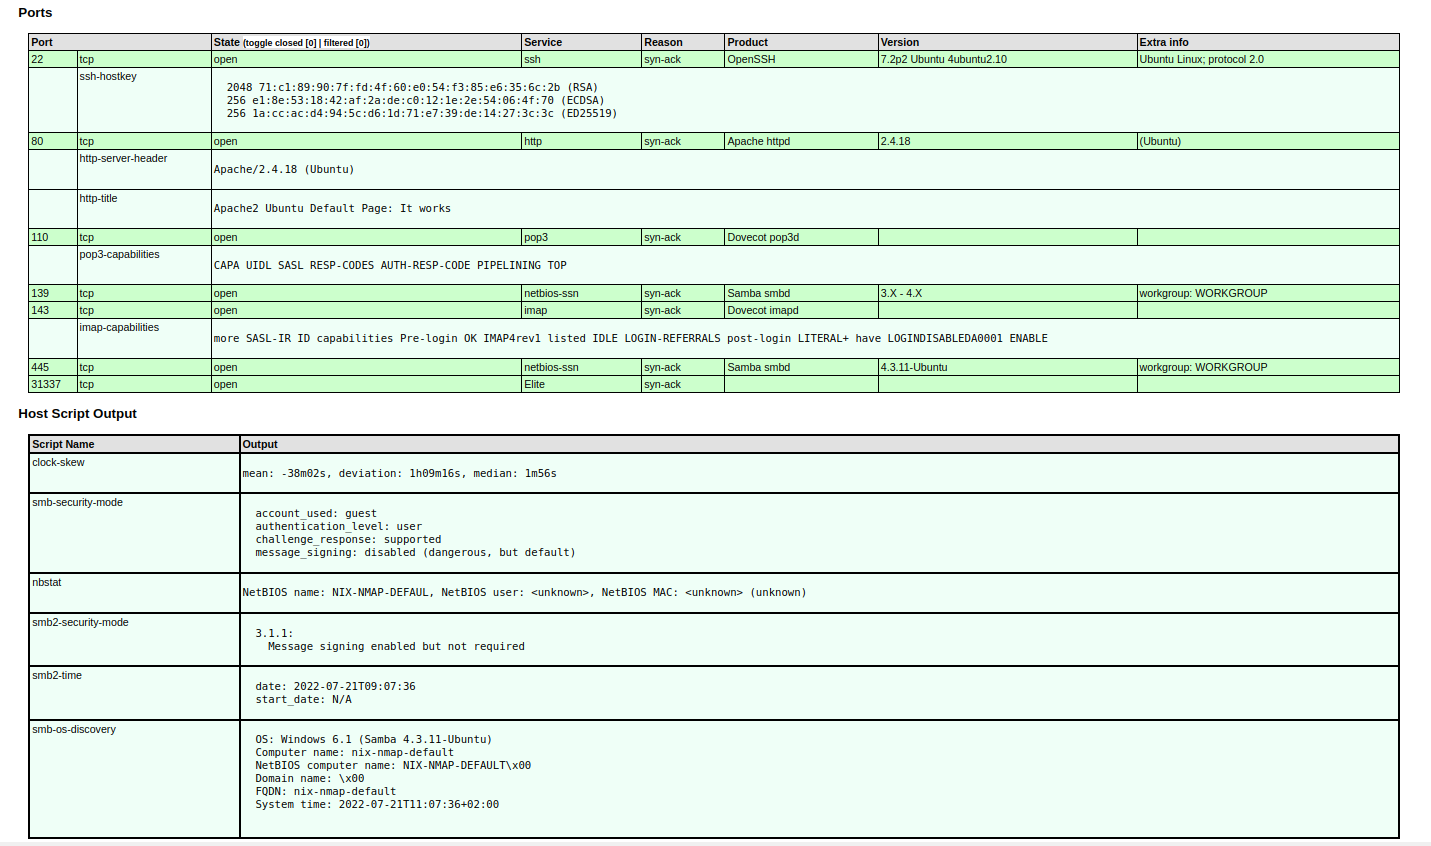Viewport: 1431px width, 846px height.
Task: Select 'date: 2022-07-21T09:07:36' output line
Action: pos(335,686)
